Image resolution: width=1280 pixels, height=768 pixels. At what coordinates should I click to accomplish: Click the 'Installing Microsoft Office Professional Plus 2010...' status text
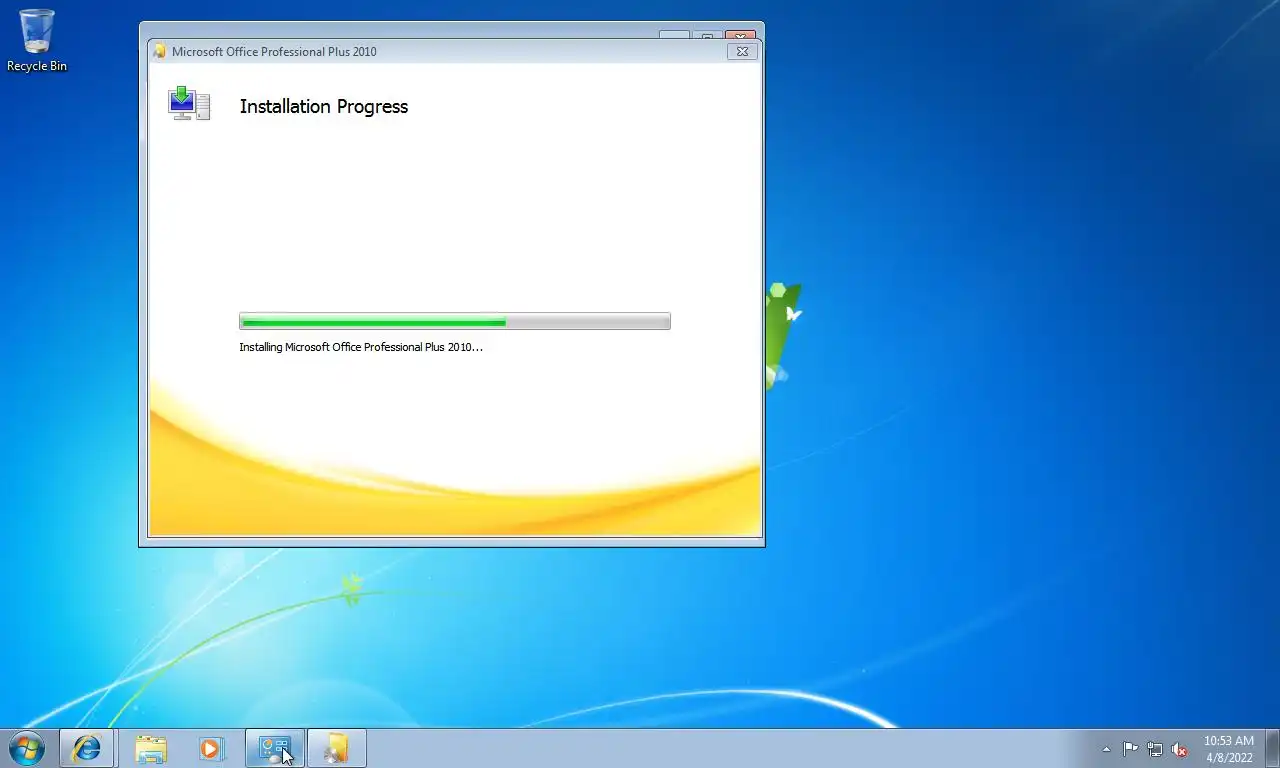361,347
